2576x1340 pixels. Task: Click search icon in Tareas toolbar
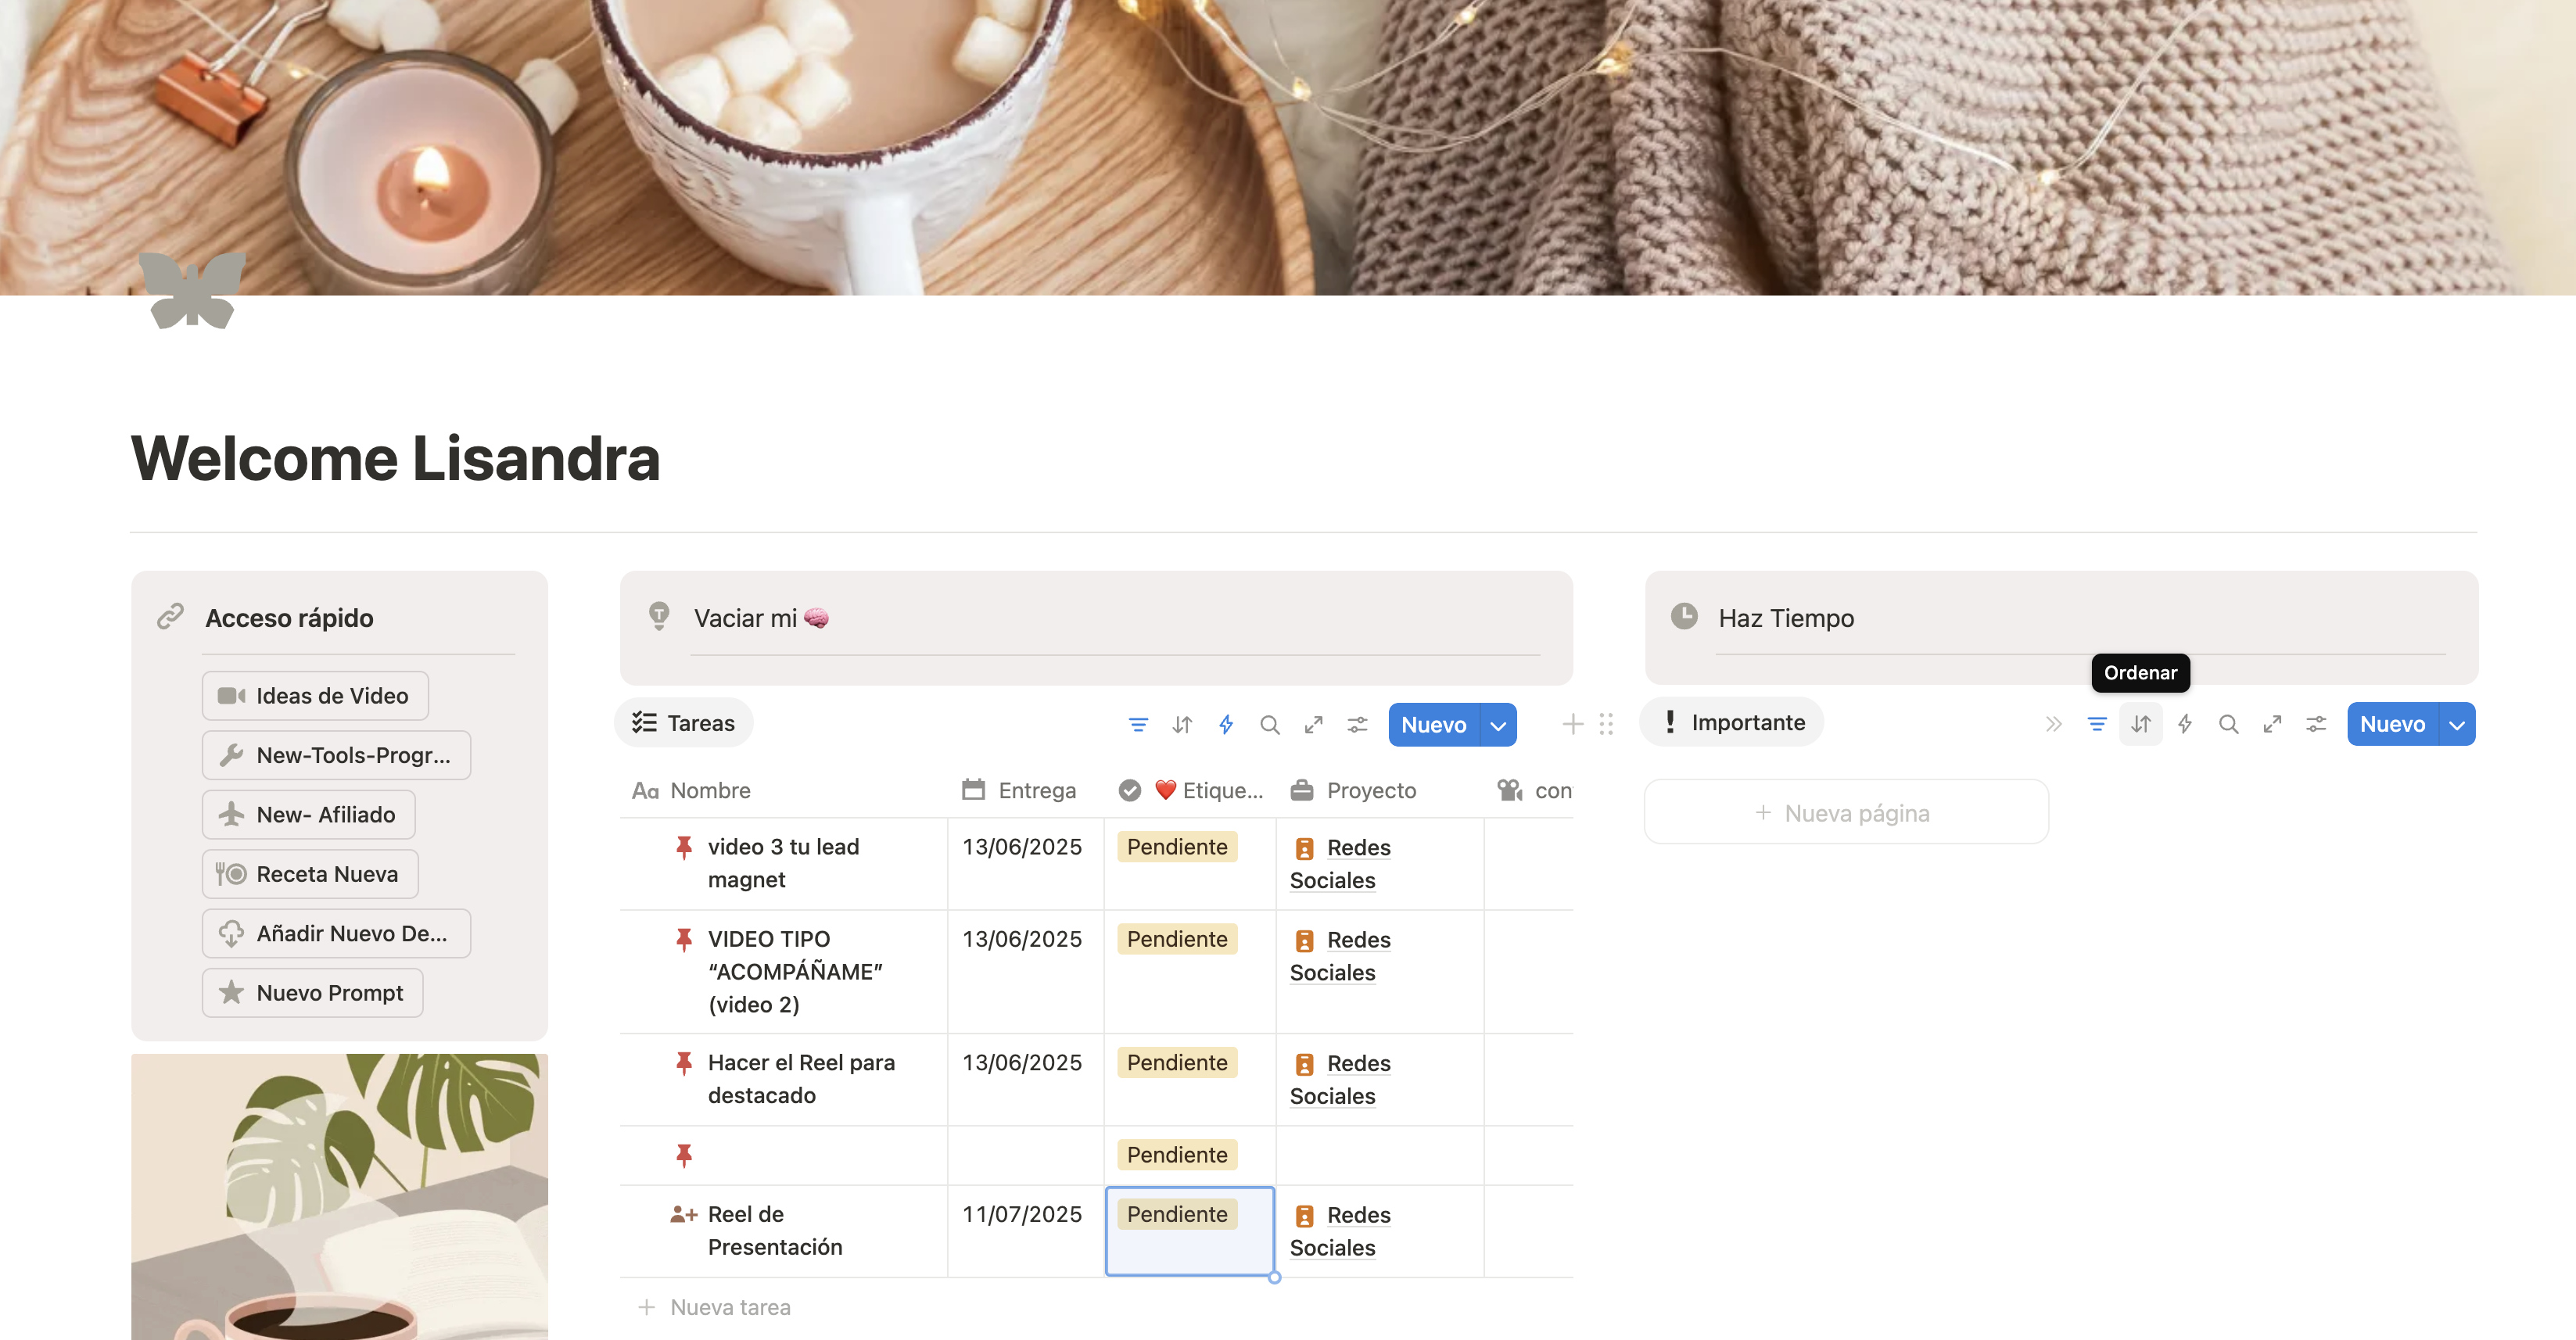click(1269, 724)
